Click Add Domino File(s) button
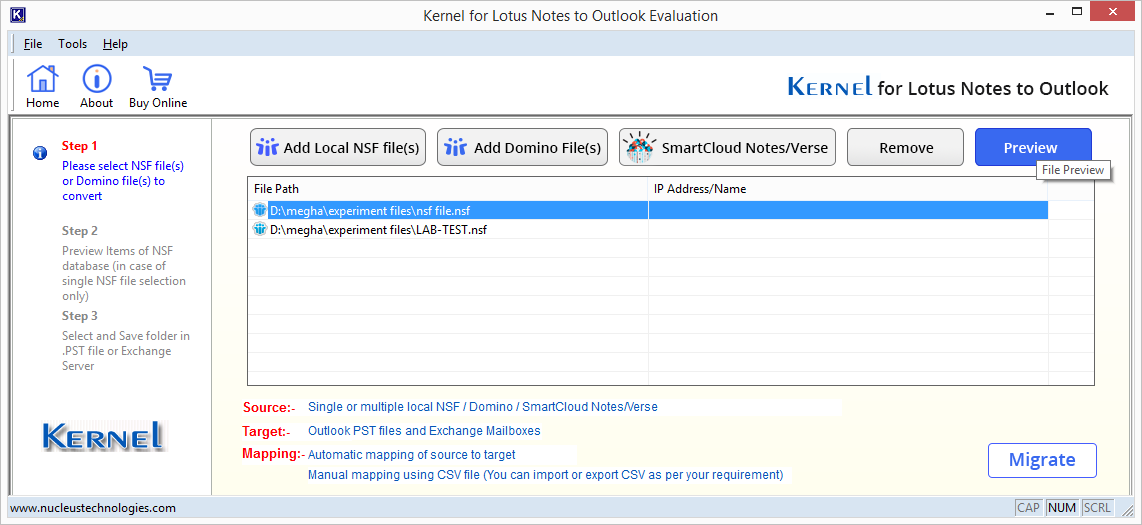 coord(522,147)
